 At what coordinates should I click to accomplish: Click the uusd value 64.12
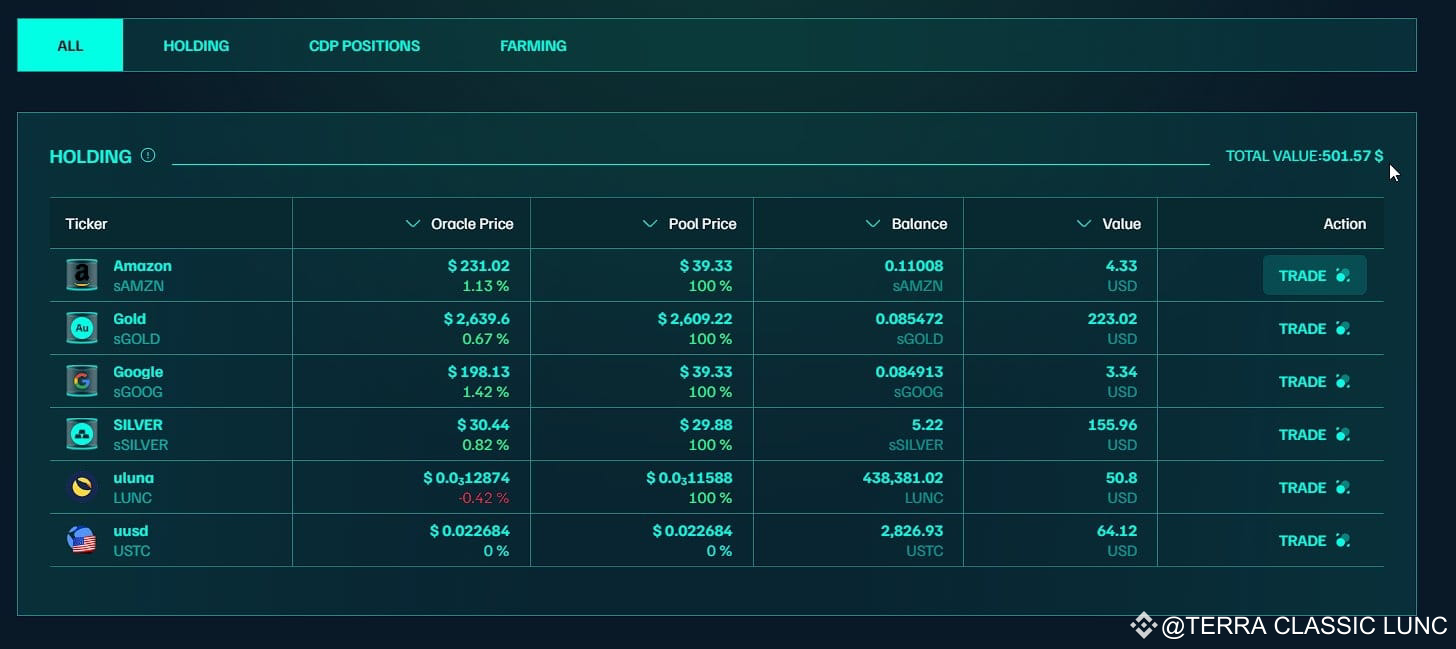(x=1117, y=531)
